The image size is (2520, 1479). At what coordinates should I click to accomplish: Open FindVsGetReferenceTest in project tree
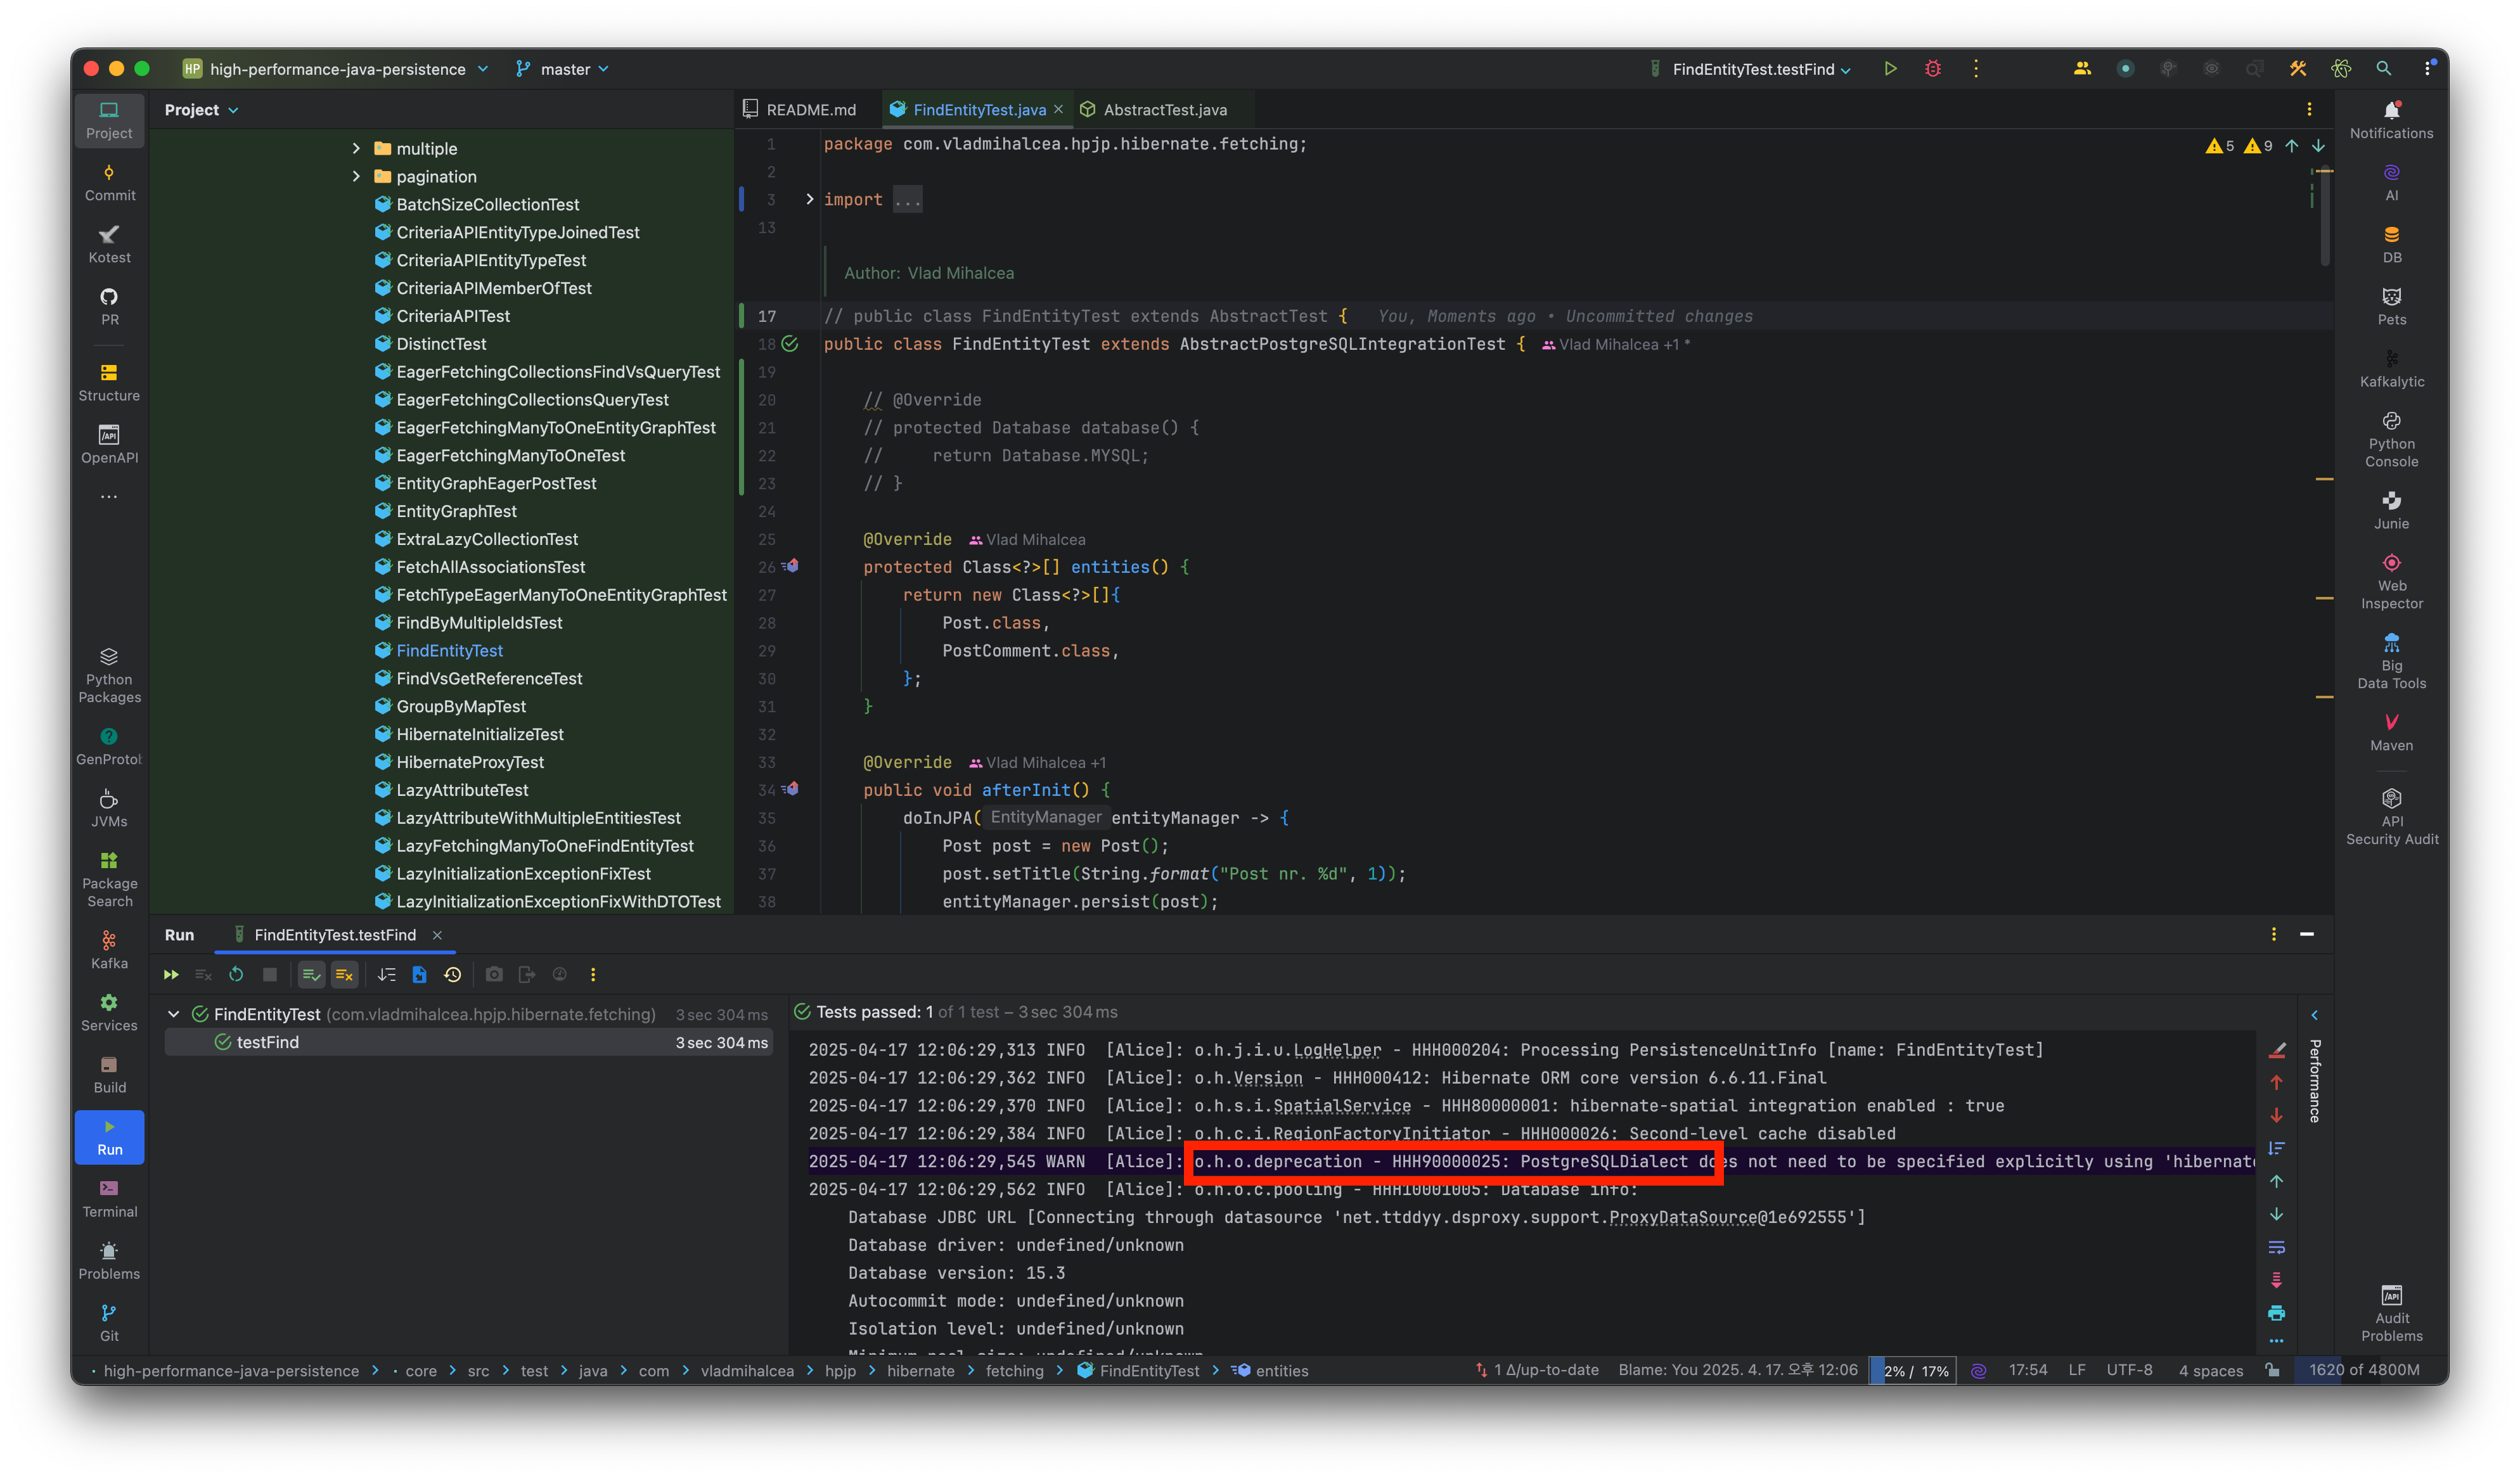pos(488,678)
